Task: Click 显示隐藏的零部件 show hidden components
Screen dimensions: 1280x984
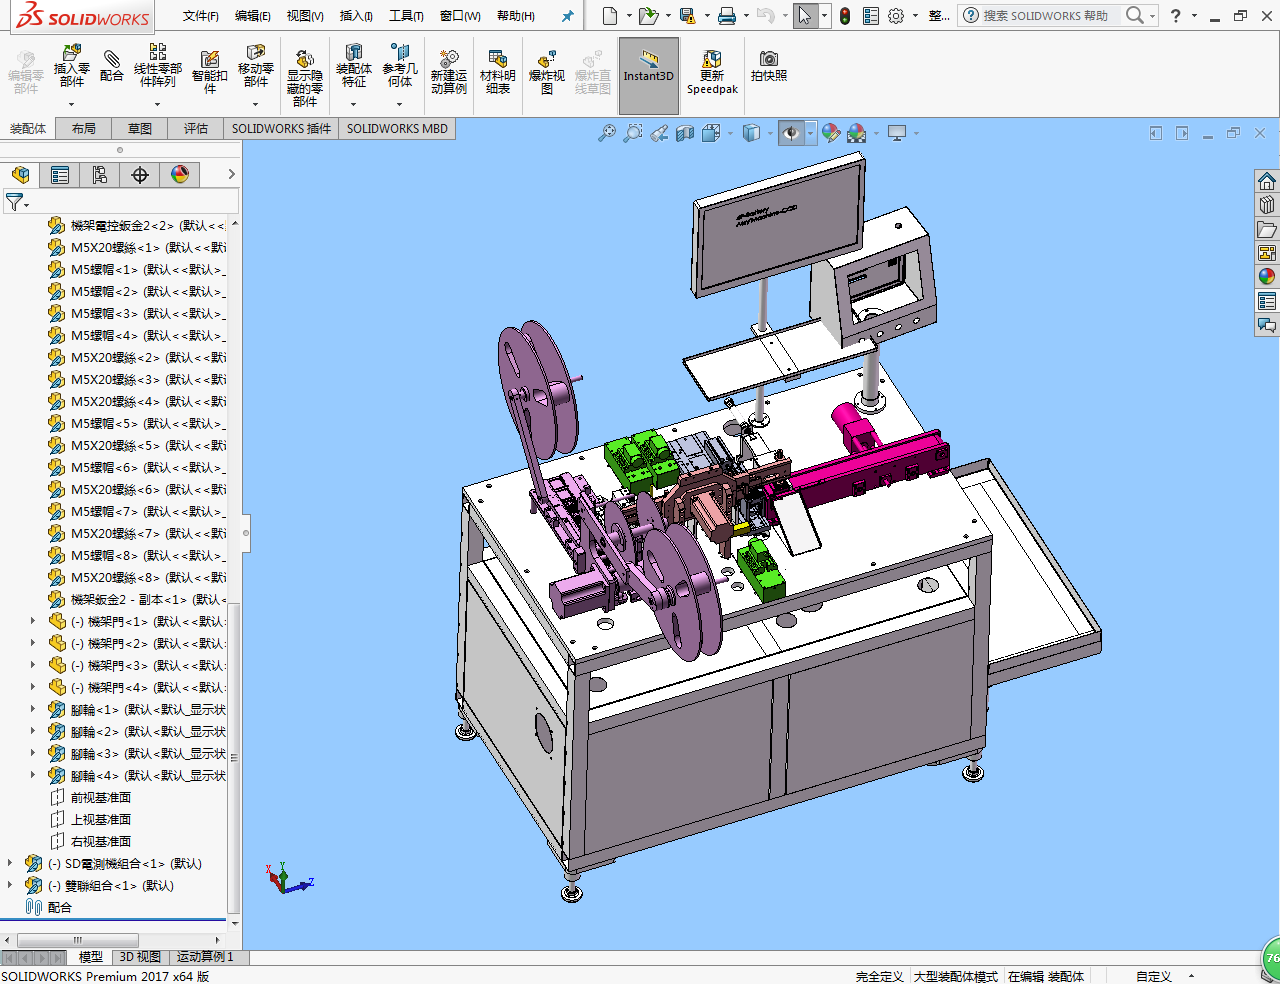Action: 305,76
